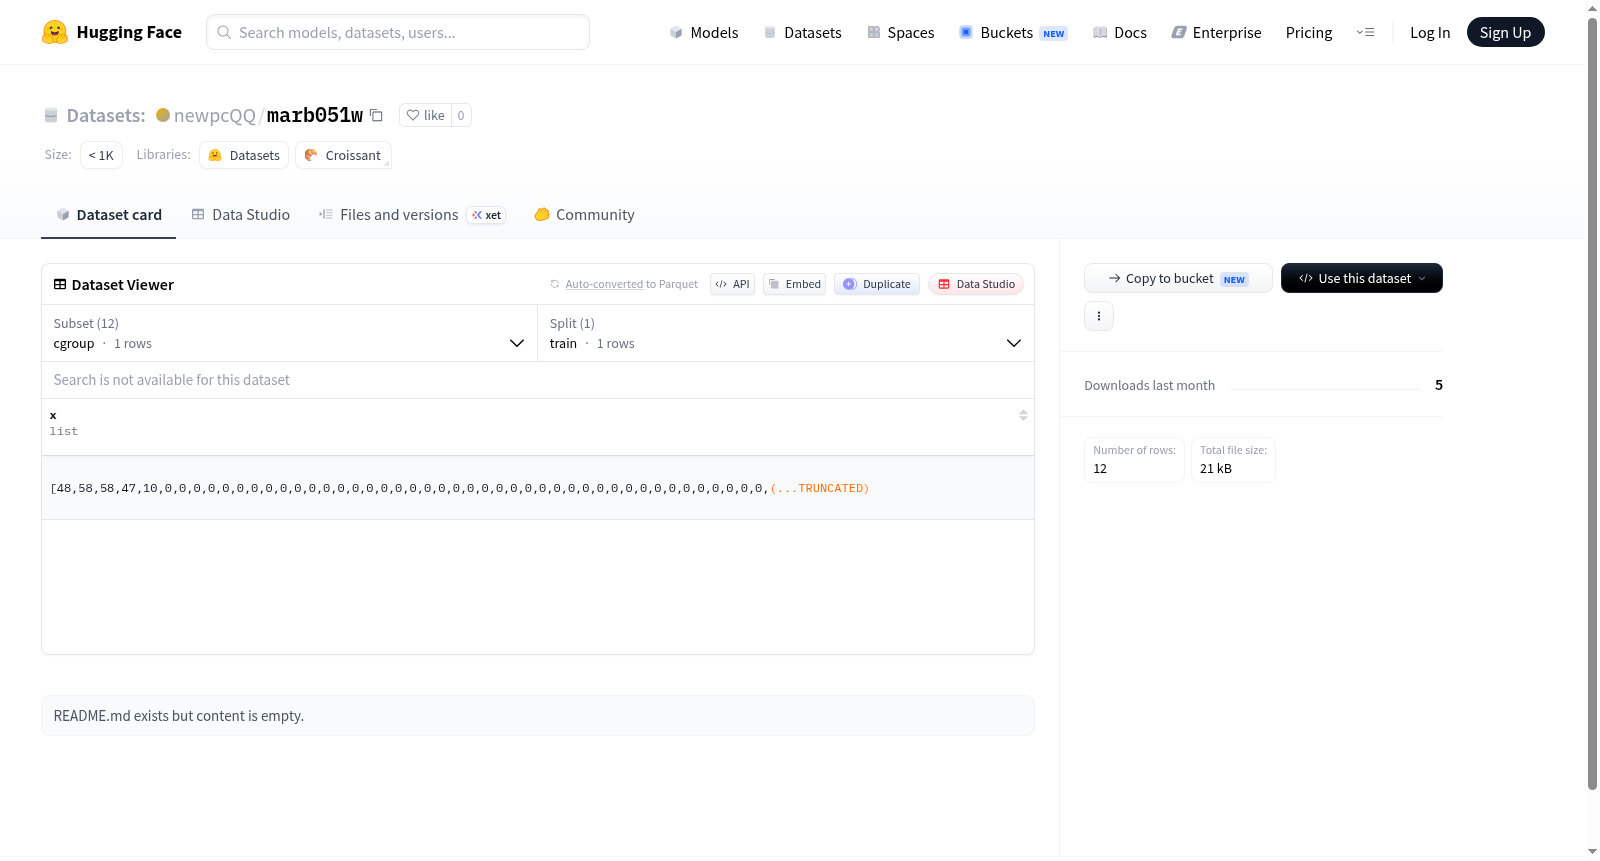Open the Pricing page link
1600x861 pixels.
click(x=1309, y=32)
